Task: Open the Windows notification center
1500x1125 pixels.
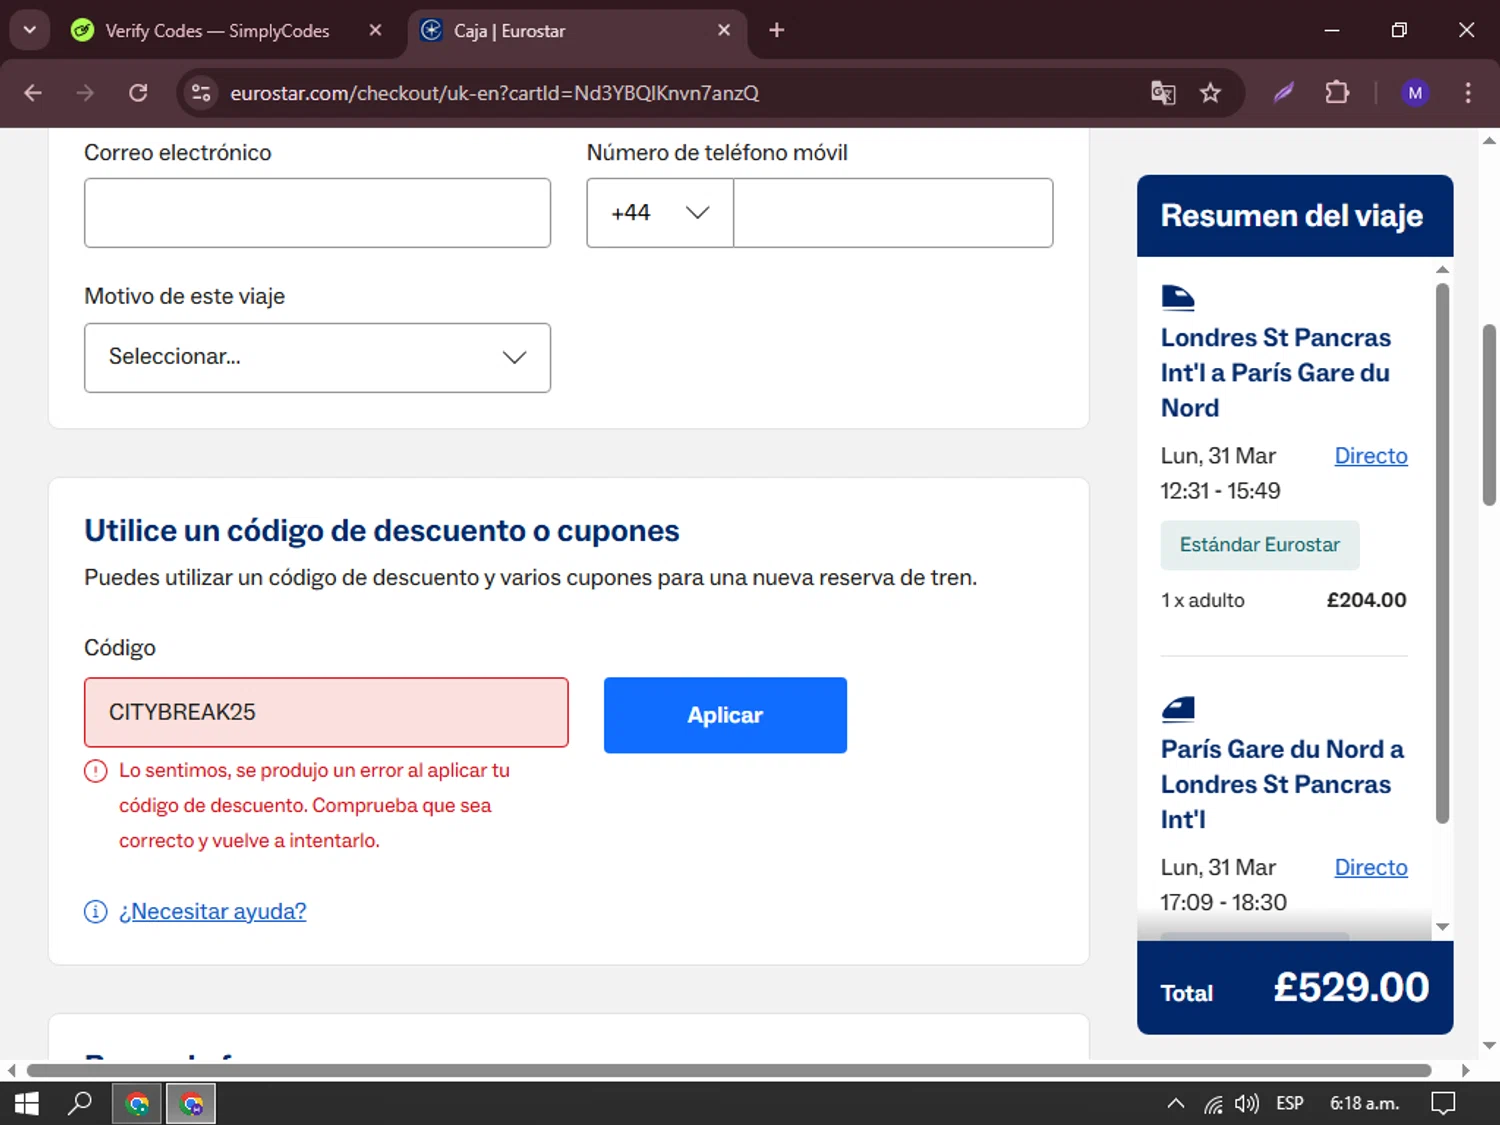Action: pyautogui.click(x=1443, y=1104)
